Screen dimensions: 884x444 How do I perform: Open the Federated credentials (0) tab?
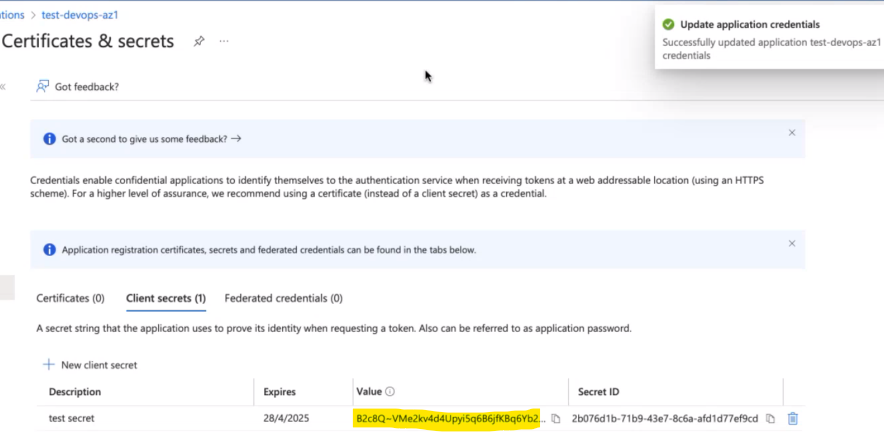[x=283, y=298]
